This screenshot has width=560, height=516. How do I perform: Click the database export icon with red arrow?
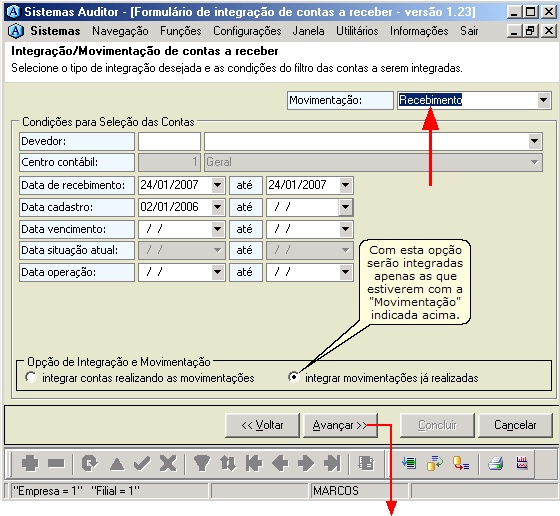(461, 463)
